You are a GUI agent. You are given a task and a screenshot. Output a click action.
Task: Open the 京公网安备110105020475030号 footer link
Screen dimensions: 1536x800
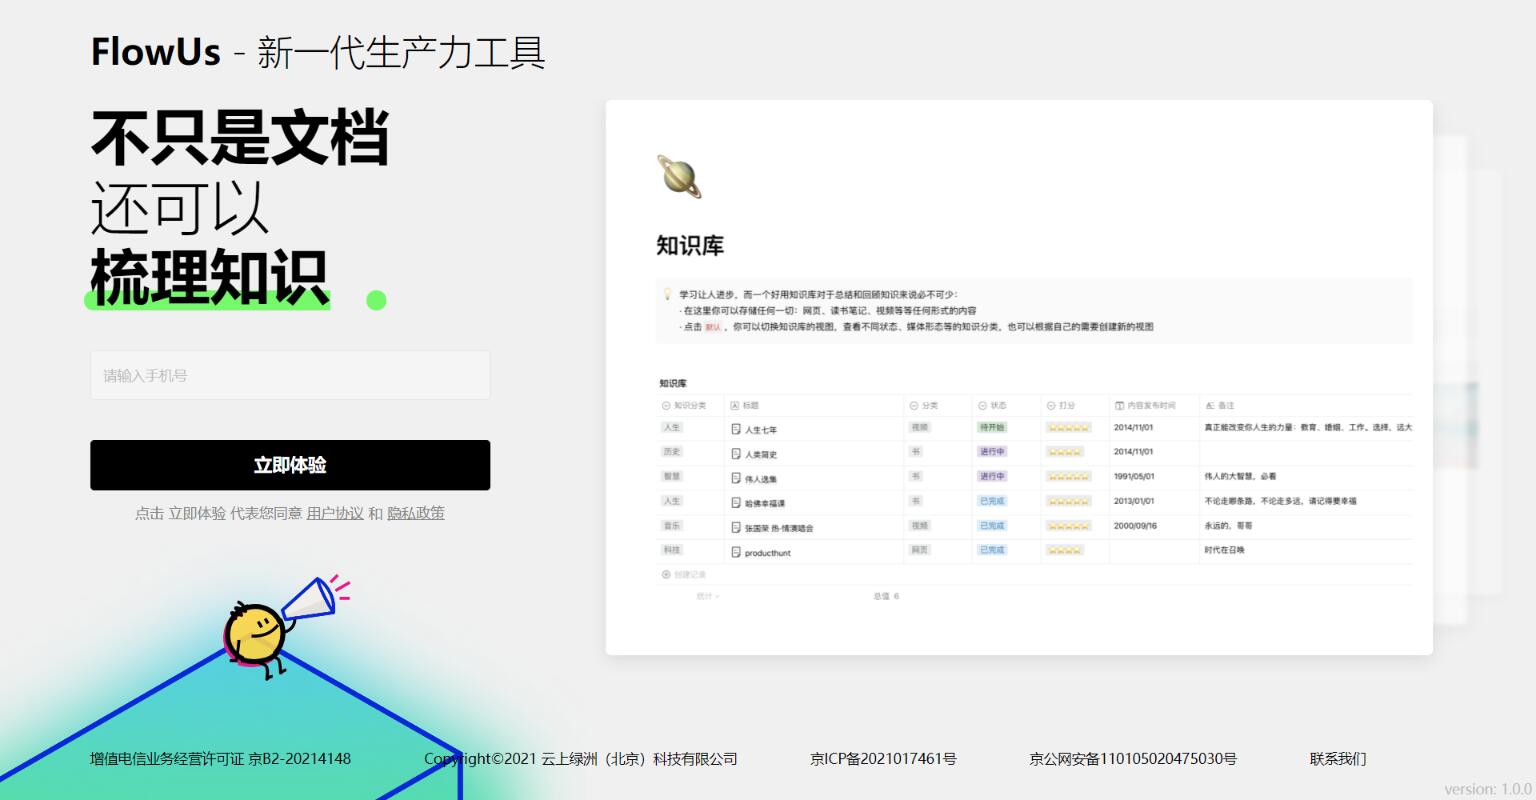pyautogui.click(x=1133, y=759)
